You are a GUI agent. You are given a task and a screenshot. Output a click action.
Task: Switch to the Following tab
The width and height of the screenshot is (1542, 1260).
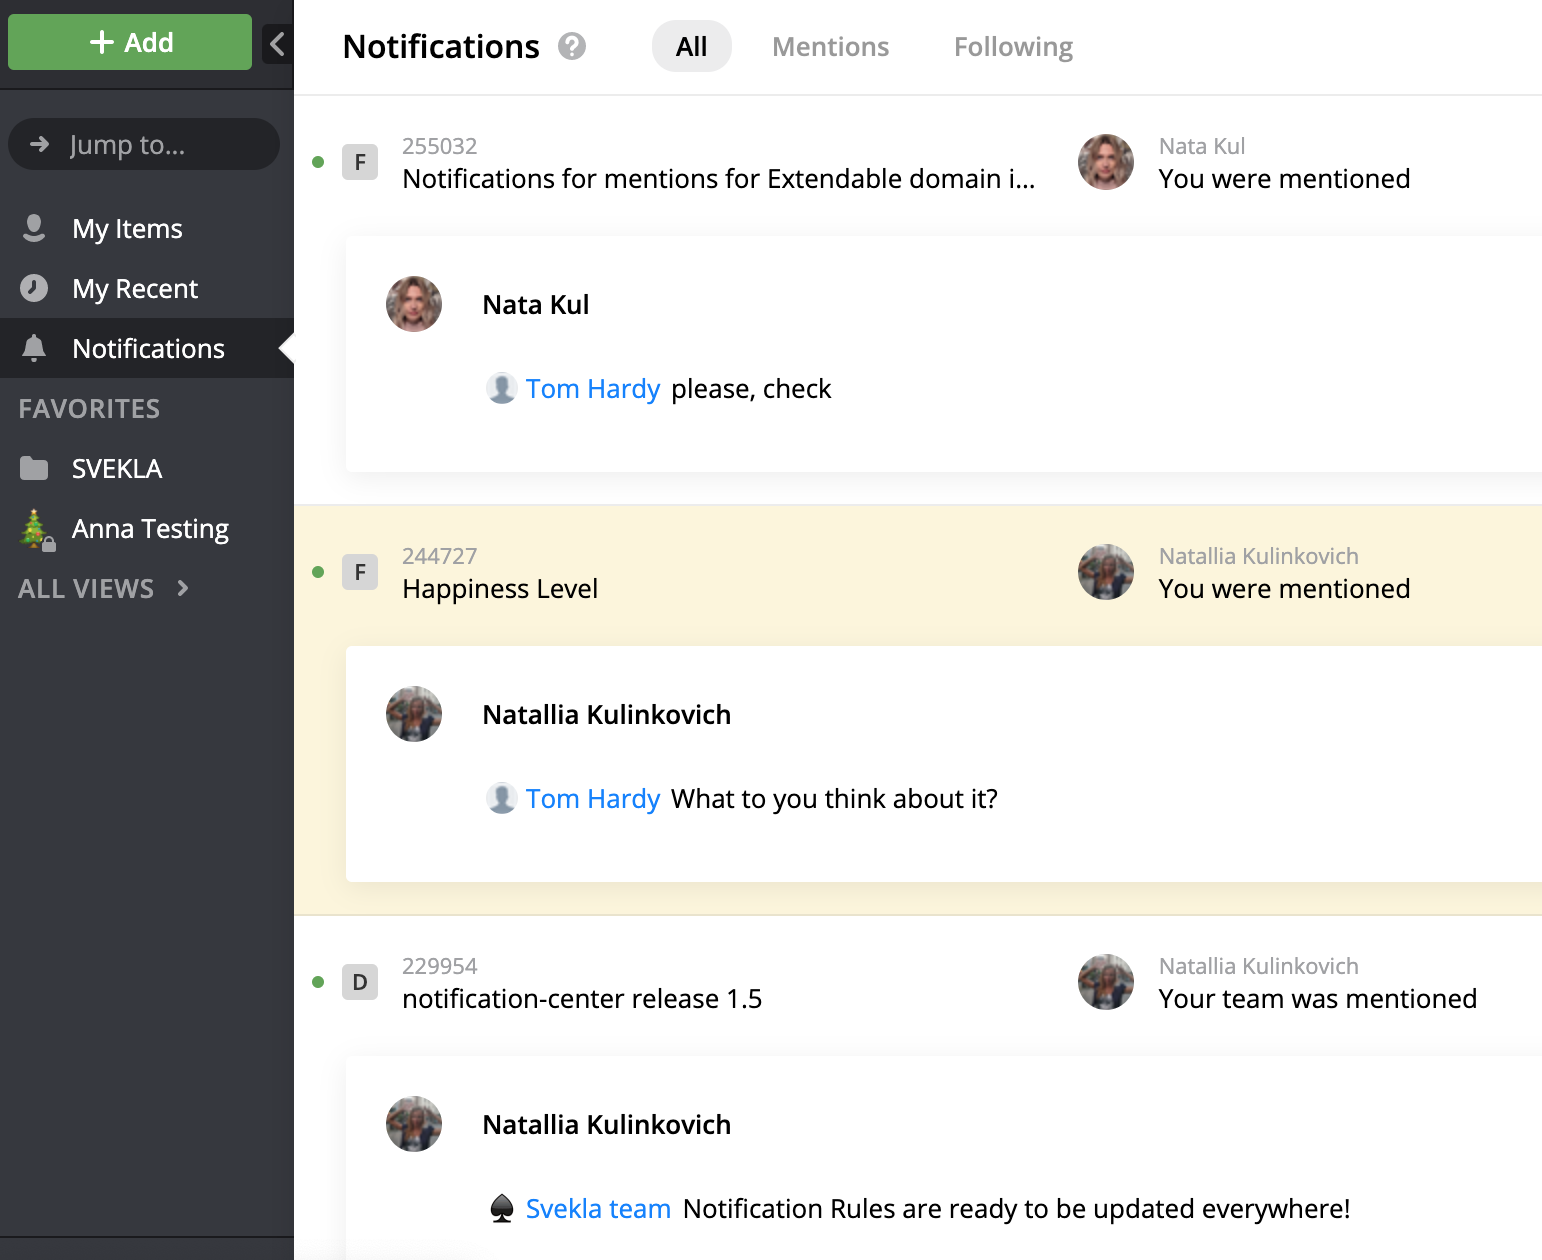click(x=1013, y=47)
